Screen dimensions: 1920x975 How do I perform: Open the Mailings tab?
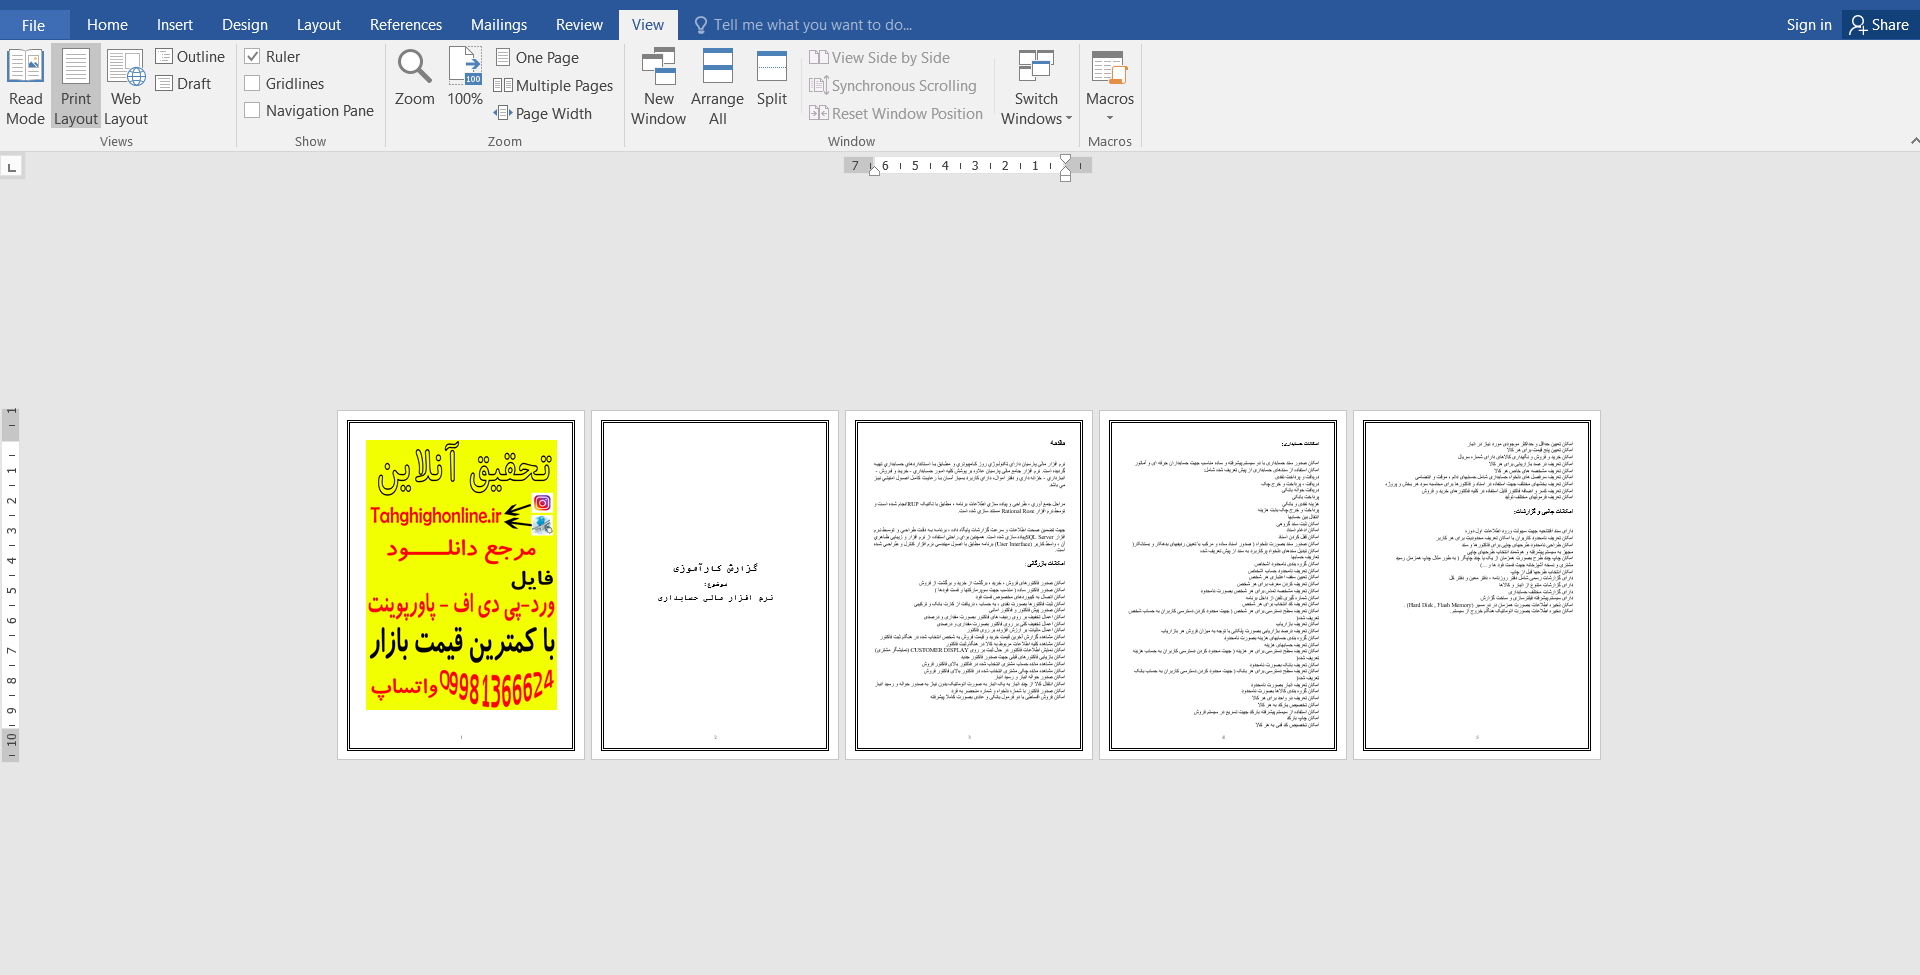[x=499, y=25]
